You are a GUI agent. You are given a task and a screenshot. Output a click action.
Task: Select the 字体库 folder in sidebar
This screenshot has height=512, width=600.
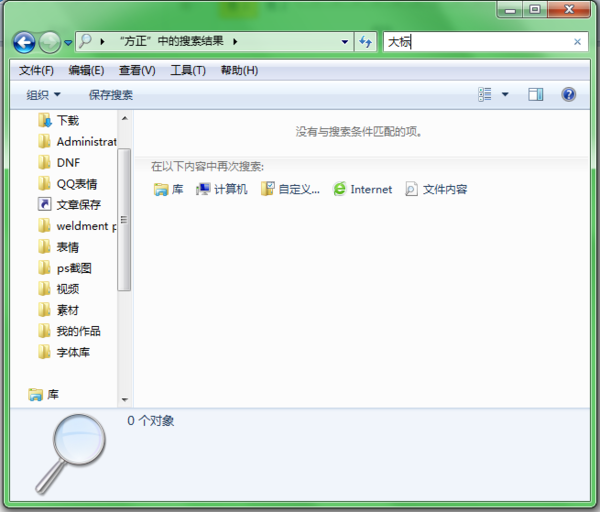(x=64, y=352)
